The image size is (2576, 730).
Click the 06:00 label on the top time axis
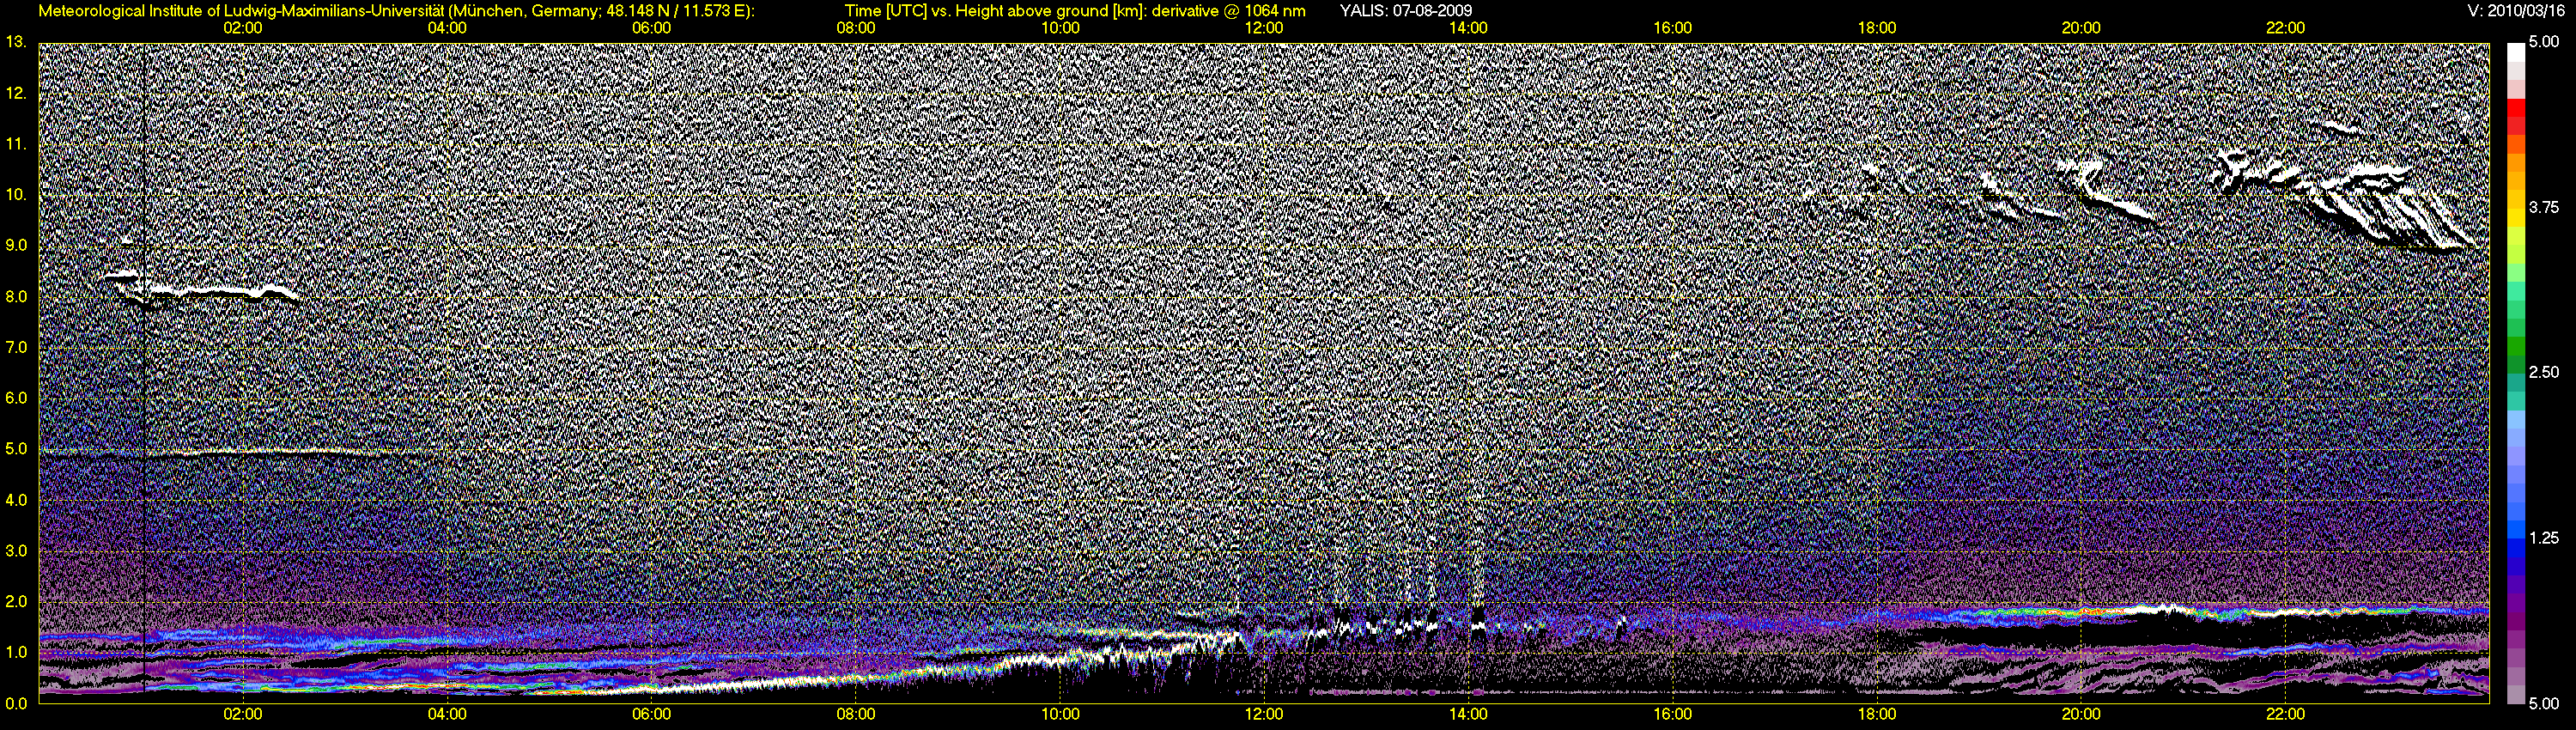tap(651, 28)
